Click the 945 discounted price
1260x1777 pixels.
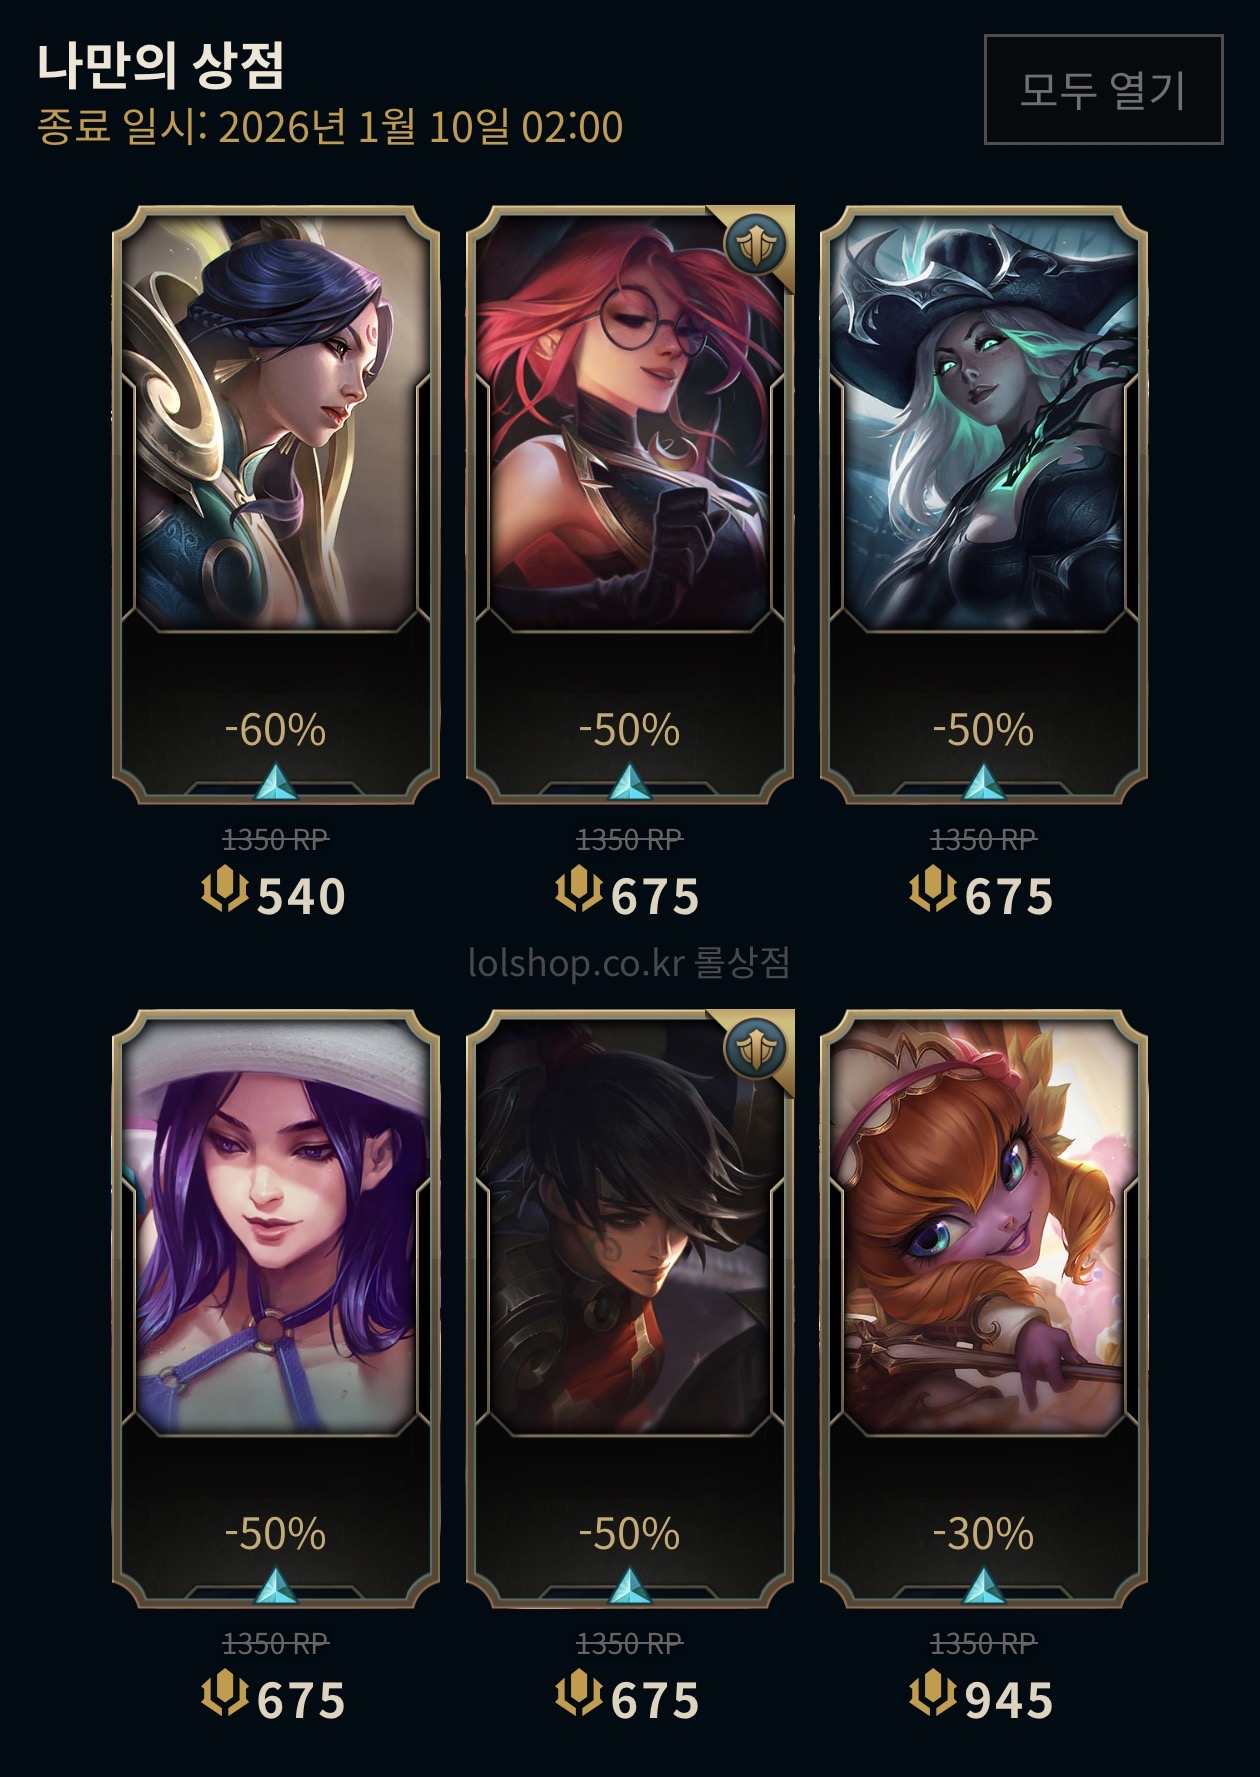click(1009, 1700)
